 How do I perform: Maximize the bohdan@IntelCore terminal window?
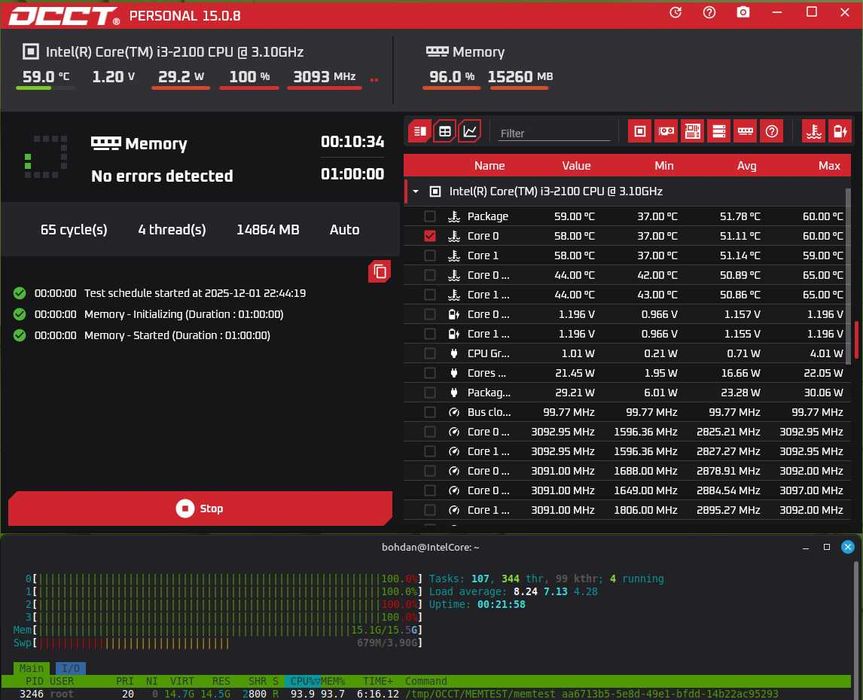click(x=827, y=547)
